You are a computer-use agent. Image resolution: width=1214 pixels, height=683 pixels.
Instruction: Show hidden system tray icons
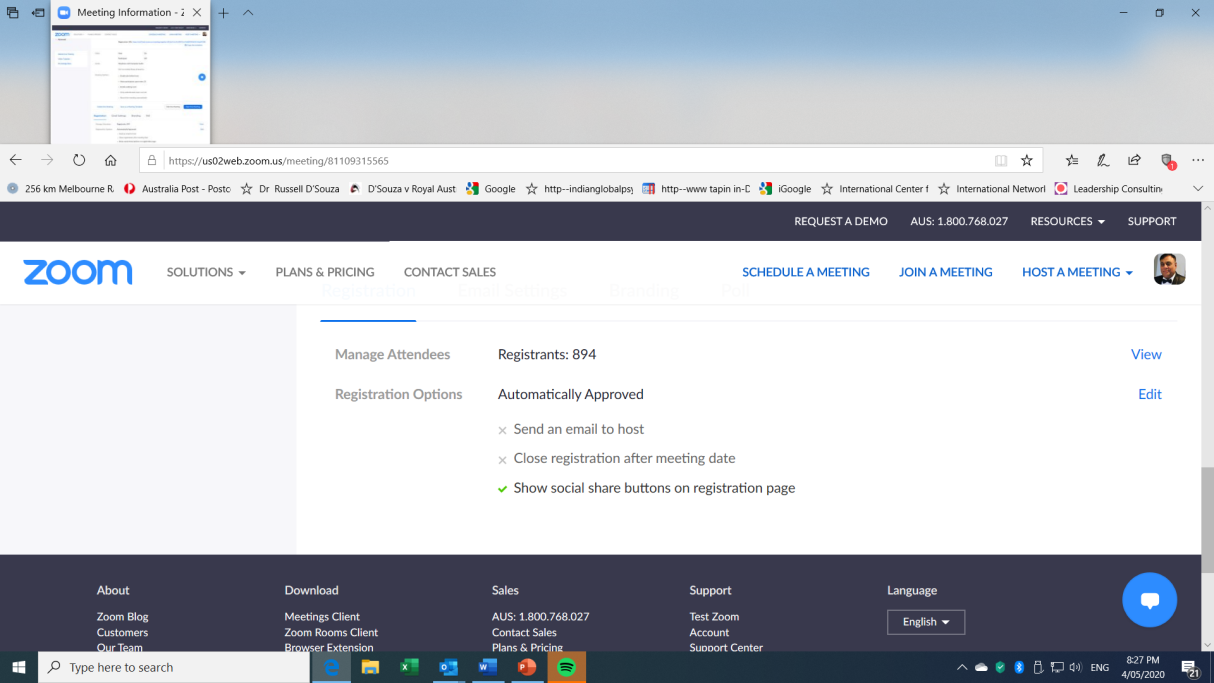(x=962, y=667)
